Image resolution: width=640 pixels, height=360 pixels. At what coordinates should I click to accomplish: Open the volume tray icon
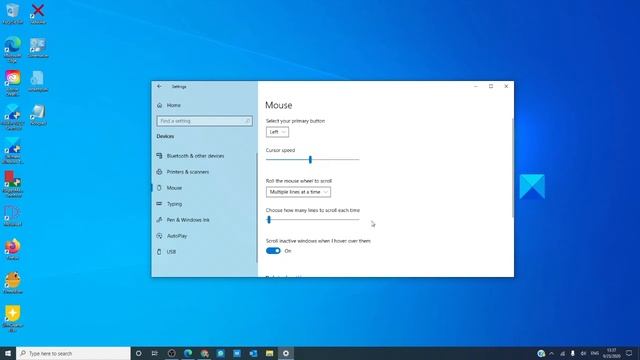(583, 353)
